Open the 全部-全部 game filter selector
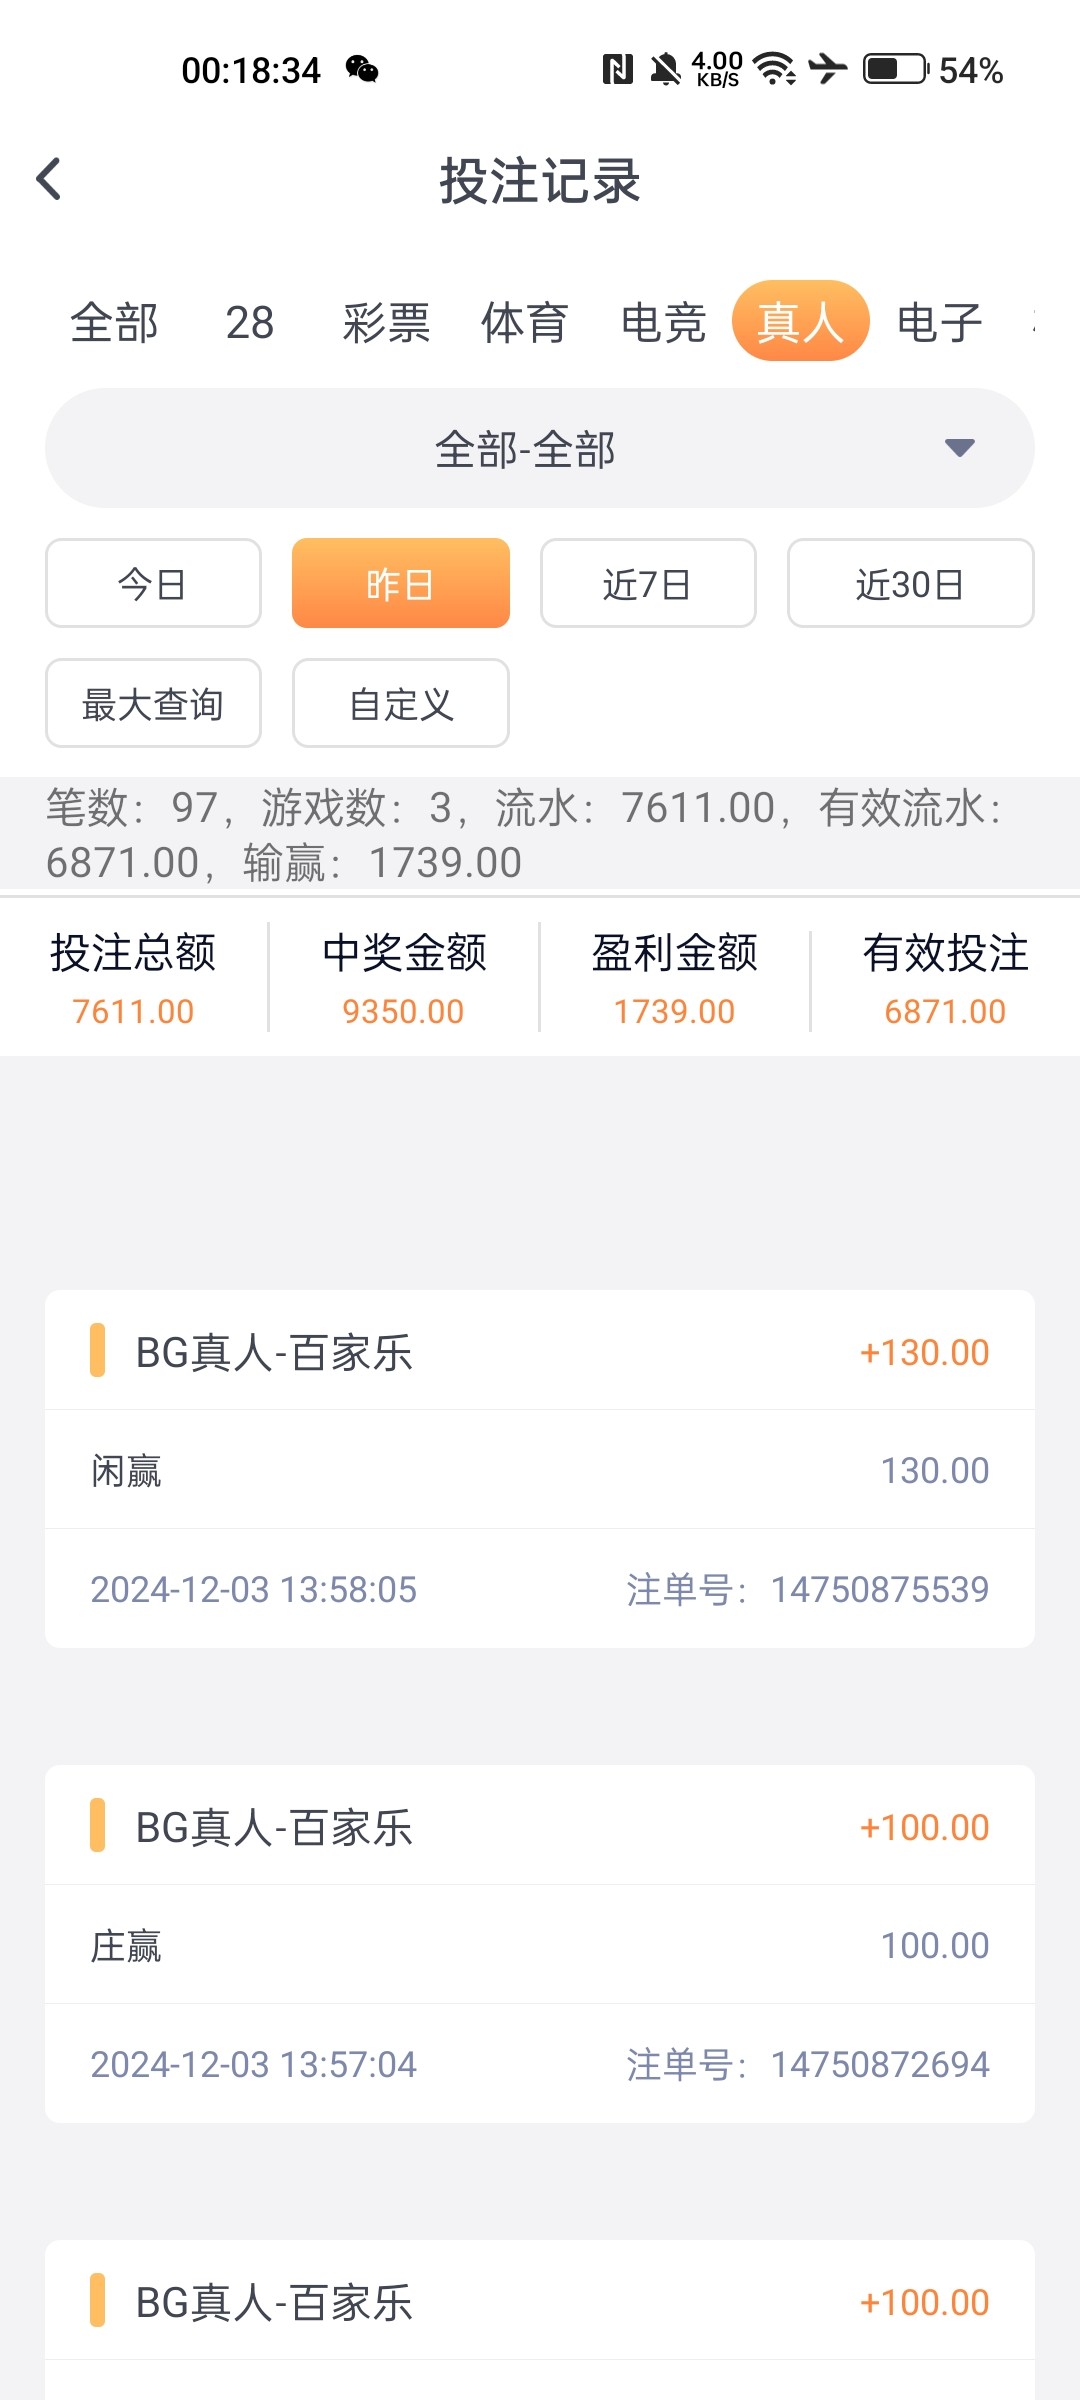 (x=525, y=448)
